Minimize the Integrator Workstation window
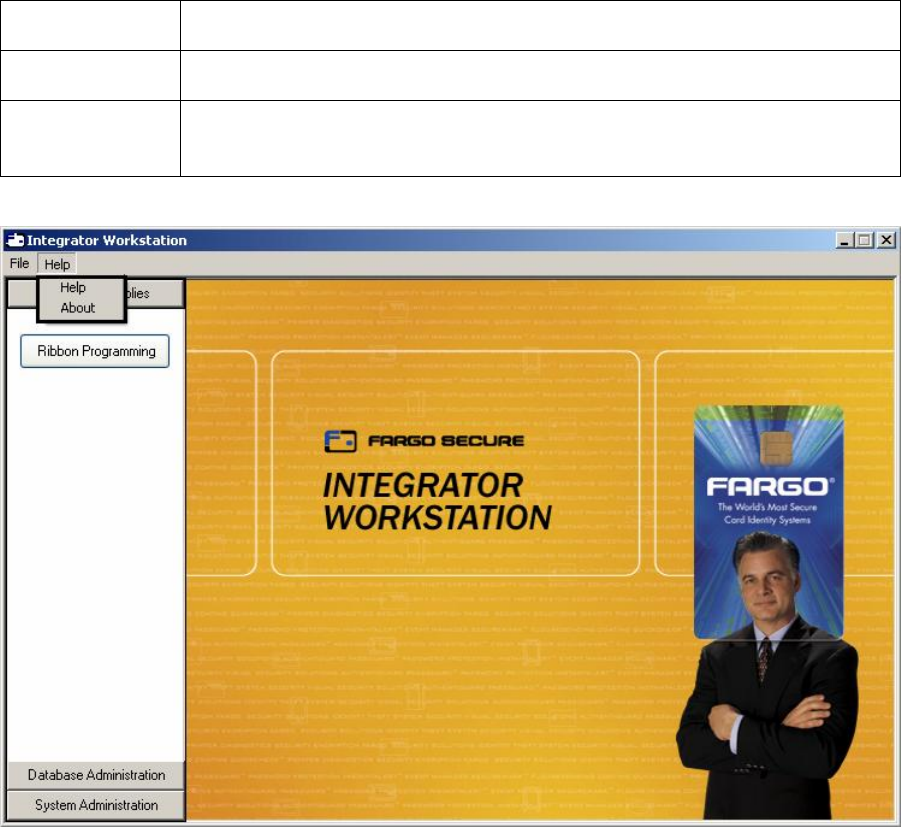901x827 pixels. coord(844,240)
